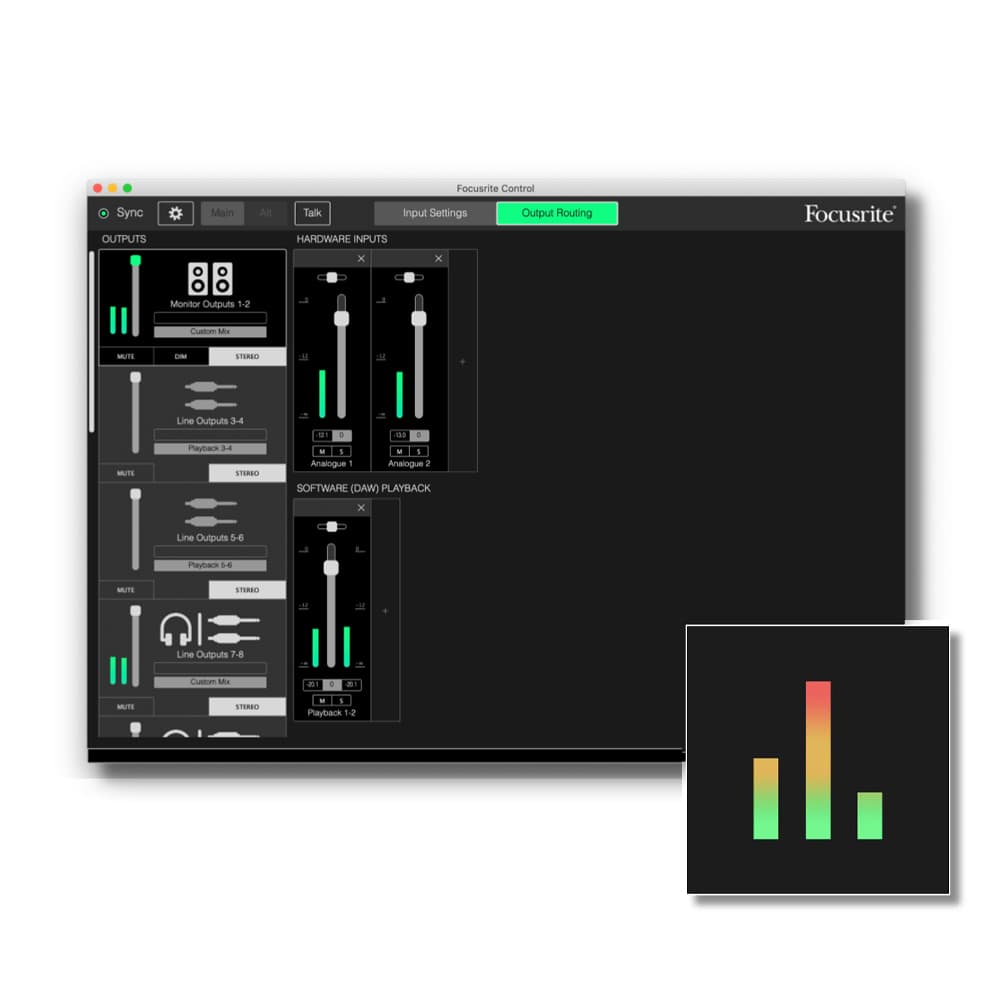Click the Line Outputs 3-4 jack plugs icon

coord(210,395)
